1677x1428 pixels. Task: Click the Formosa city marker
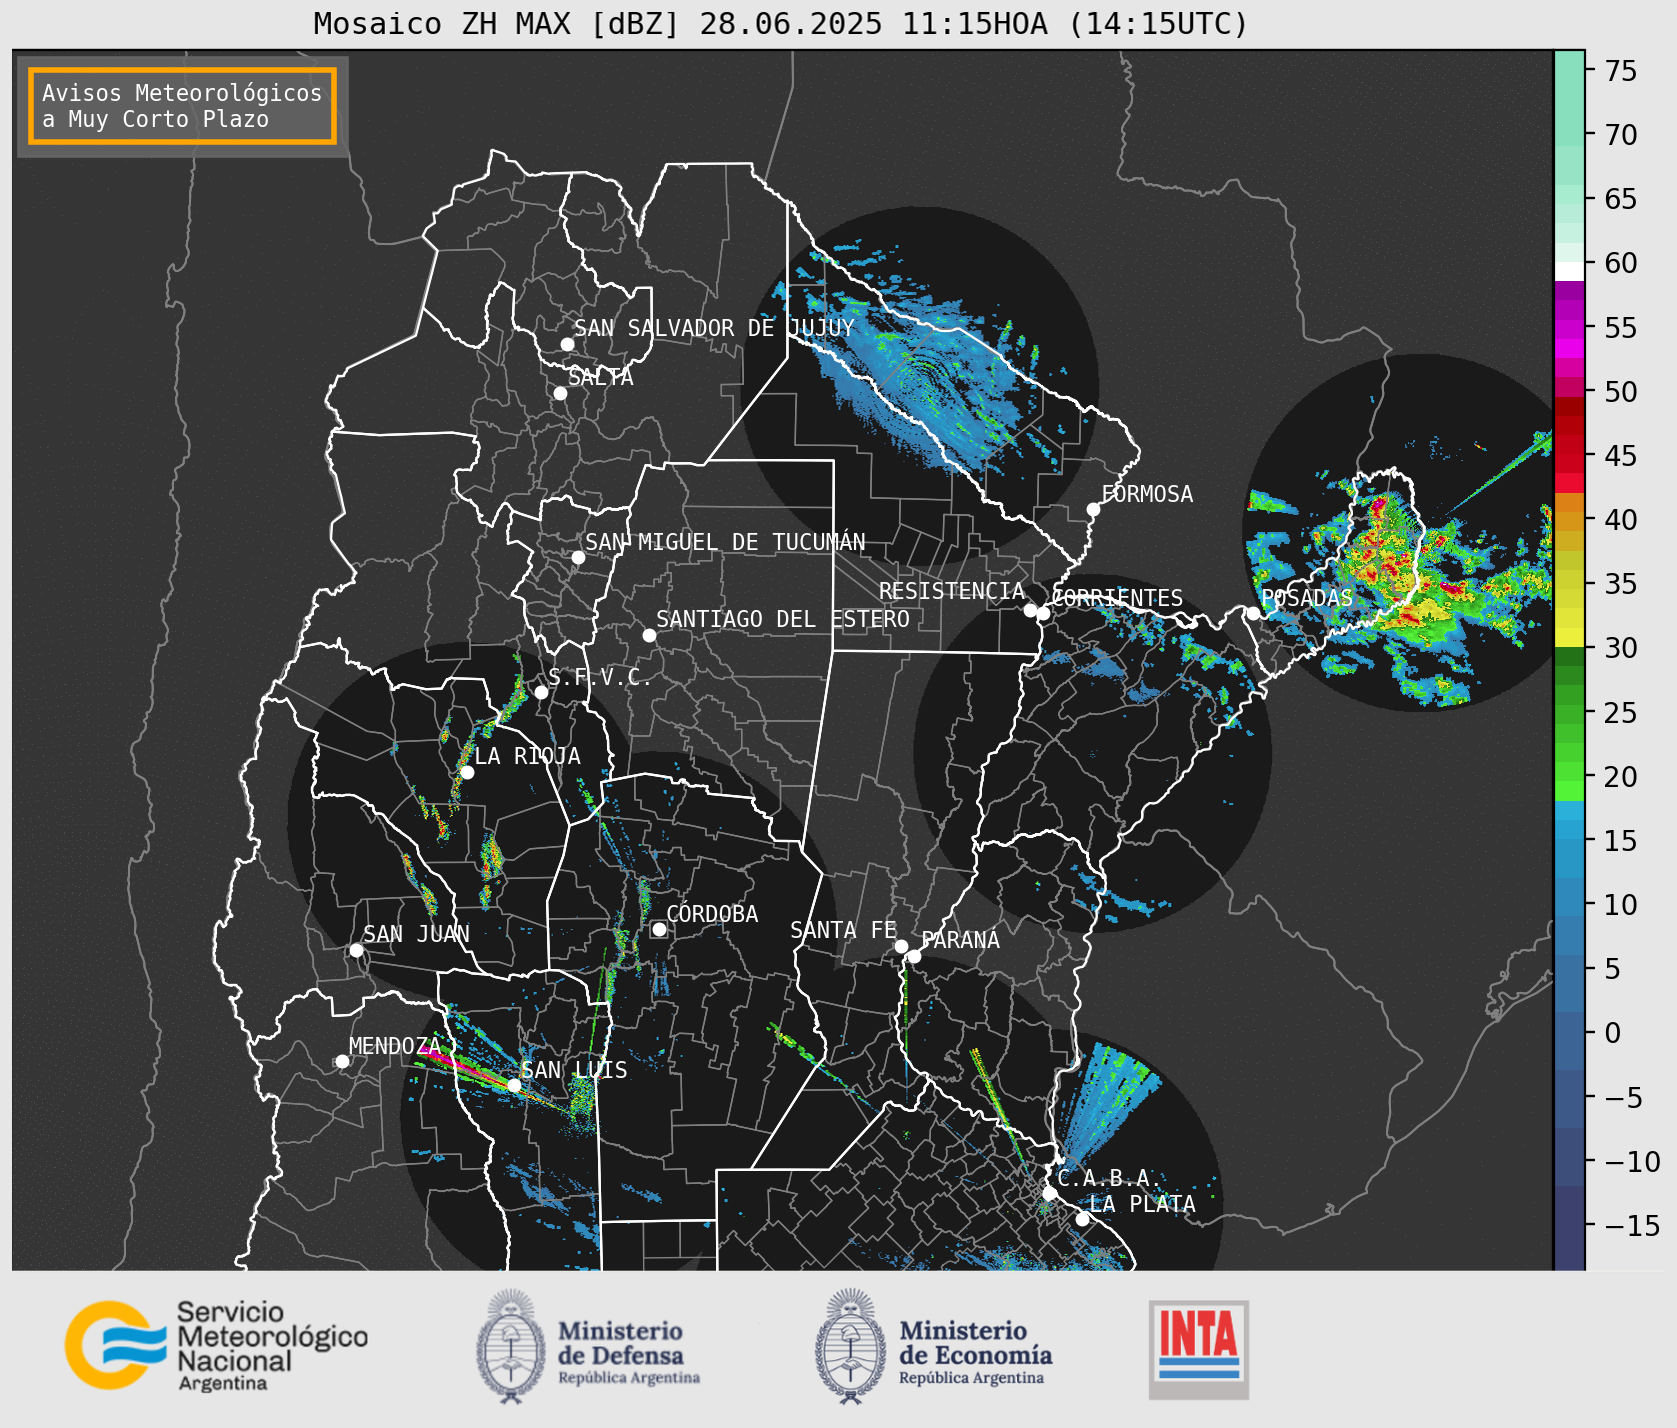coord(1094,509)
